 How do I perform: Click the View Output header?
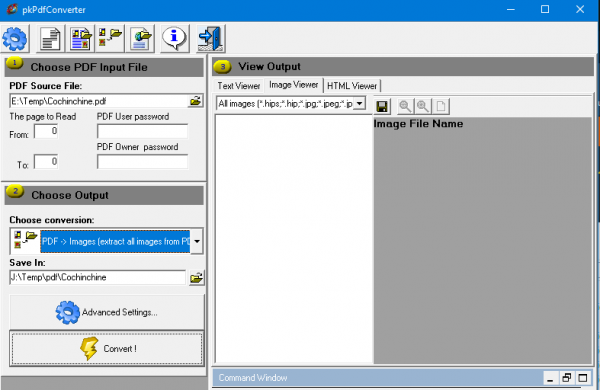pos(403,67)
